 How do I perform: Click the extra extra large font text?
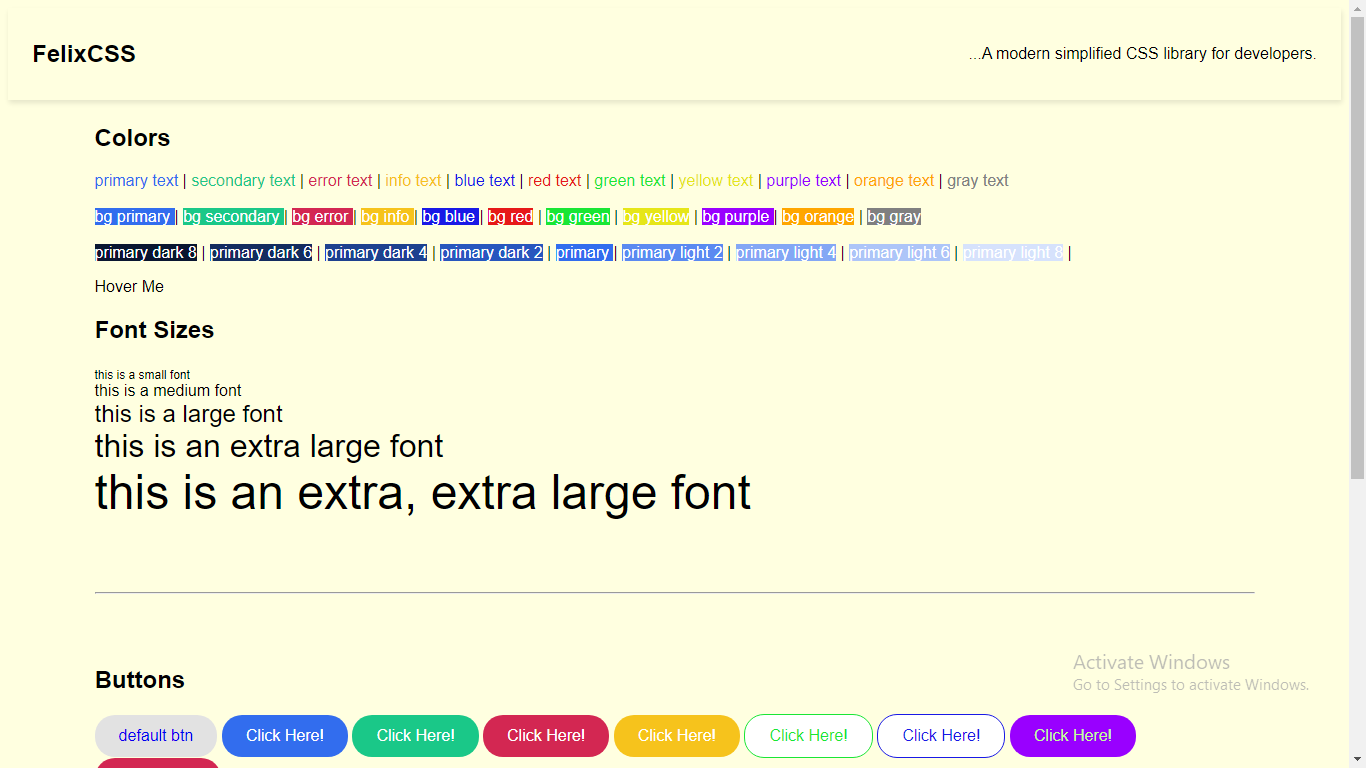click(x=421, y=493)
